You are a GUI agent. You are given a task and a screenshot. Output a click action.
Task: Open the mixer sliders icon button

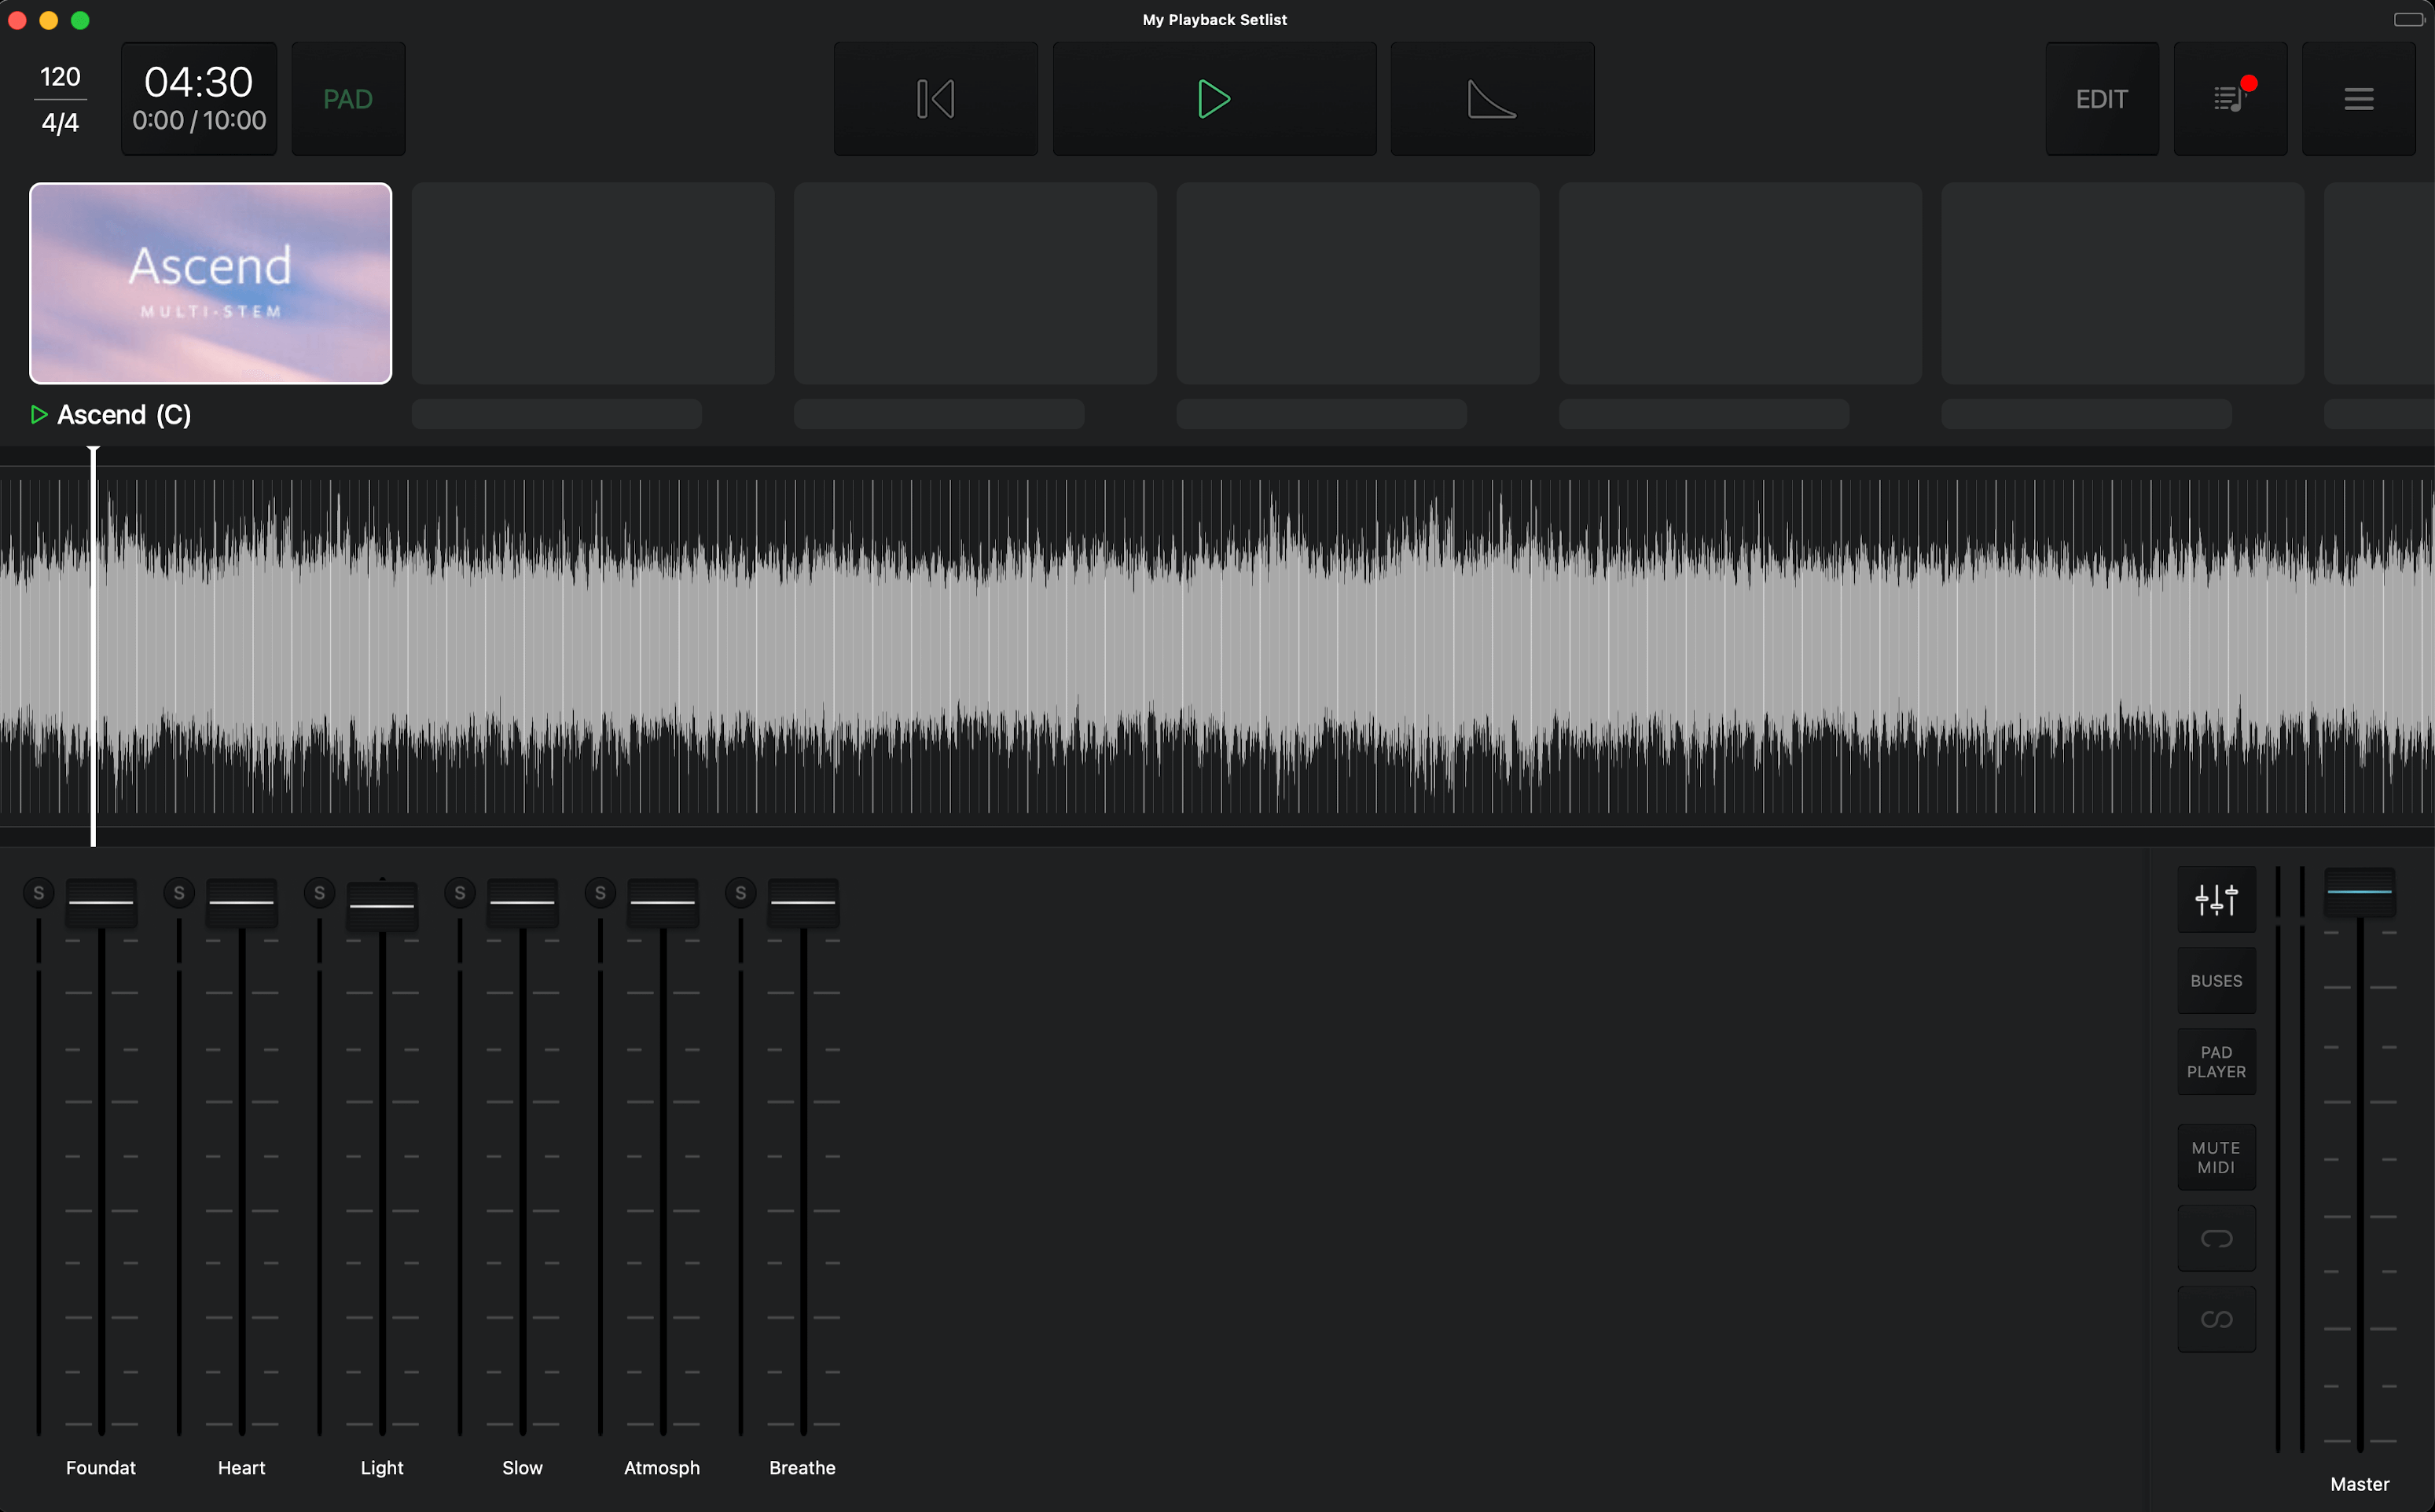pyautogui.click(x=2216, y=899)
